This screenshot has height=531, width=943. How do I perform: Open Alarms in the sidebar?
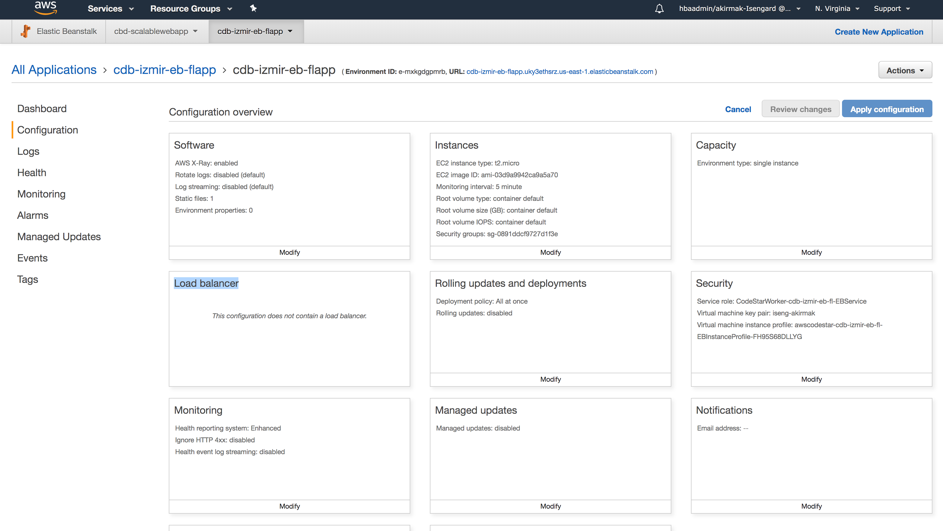pyautogui.click(x=32, y=215)
